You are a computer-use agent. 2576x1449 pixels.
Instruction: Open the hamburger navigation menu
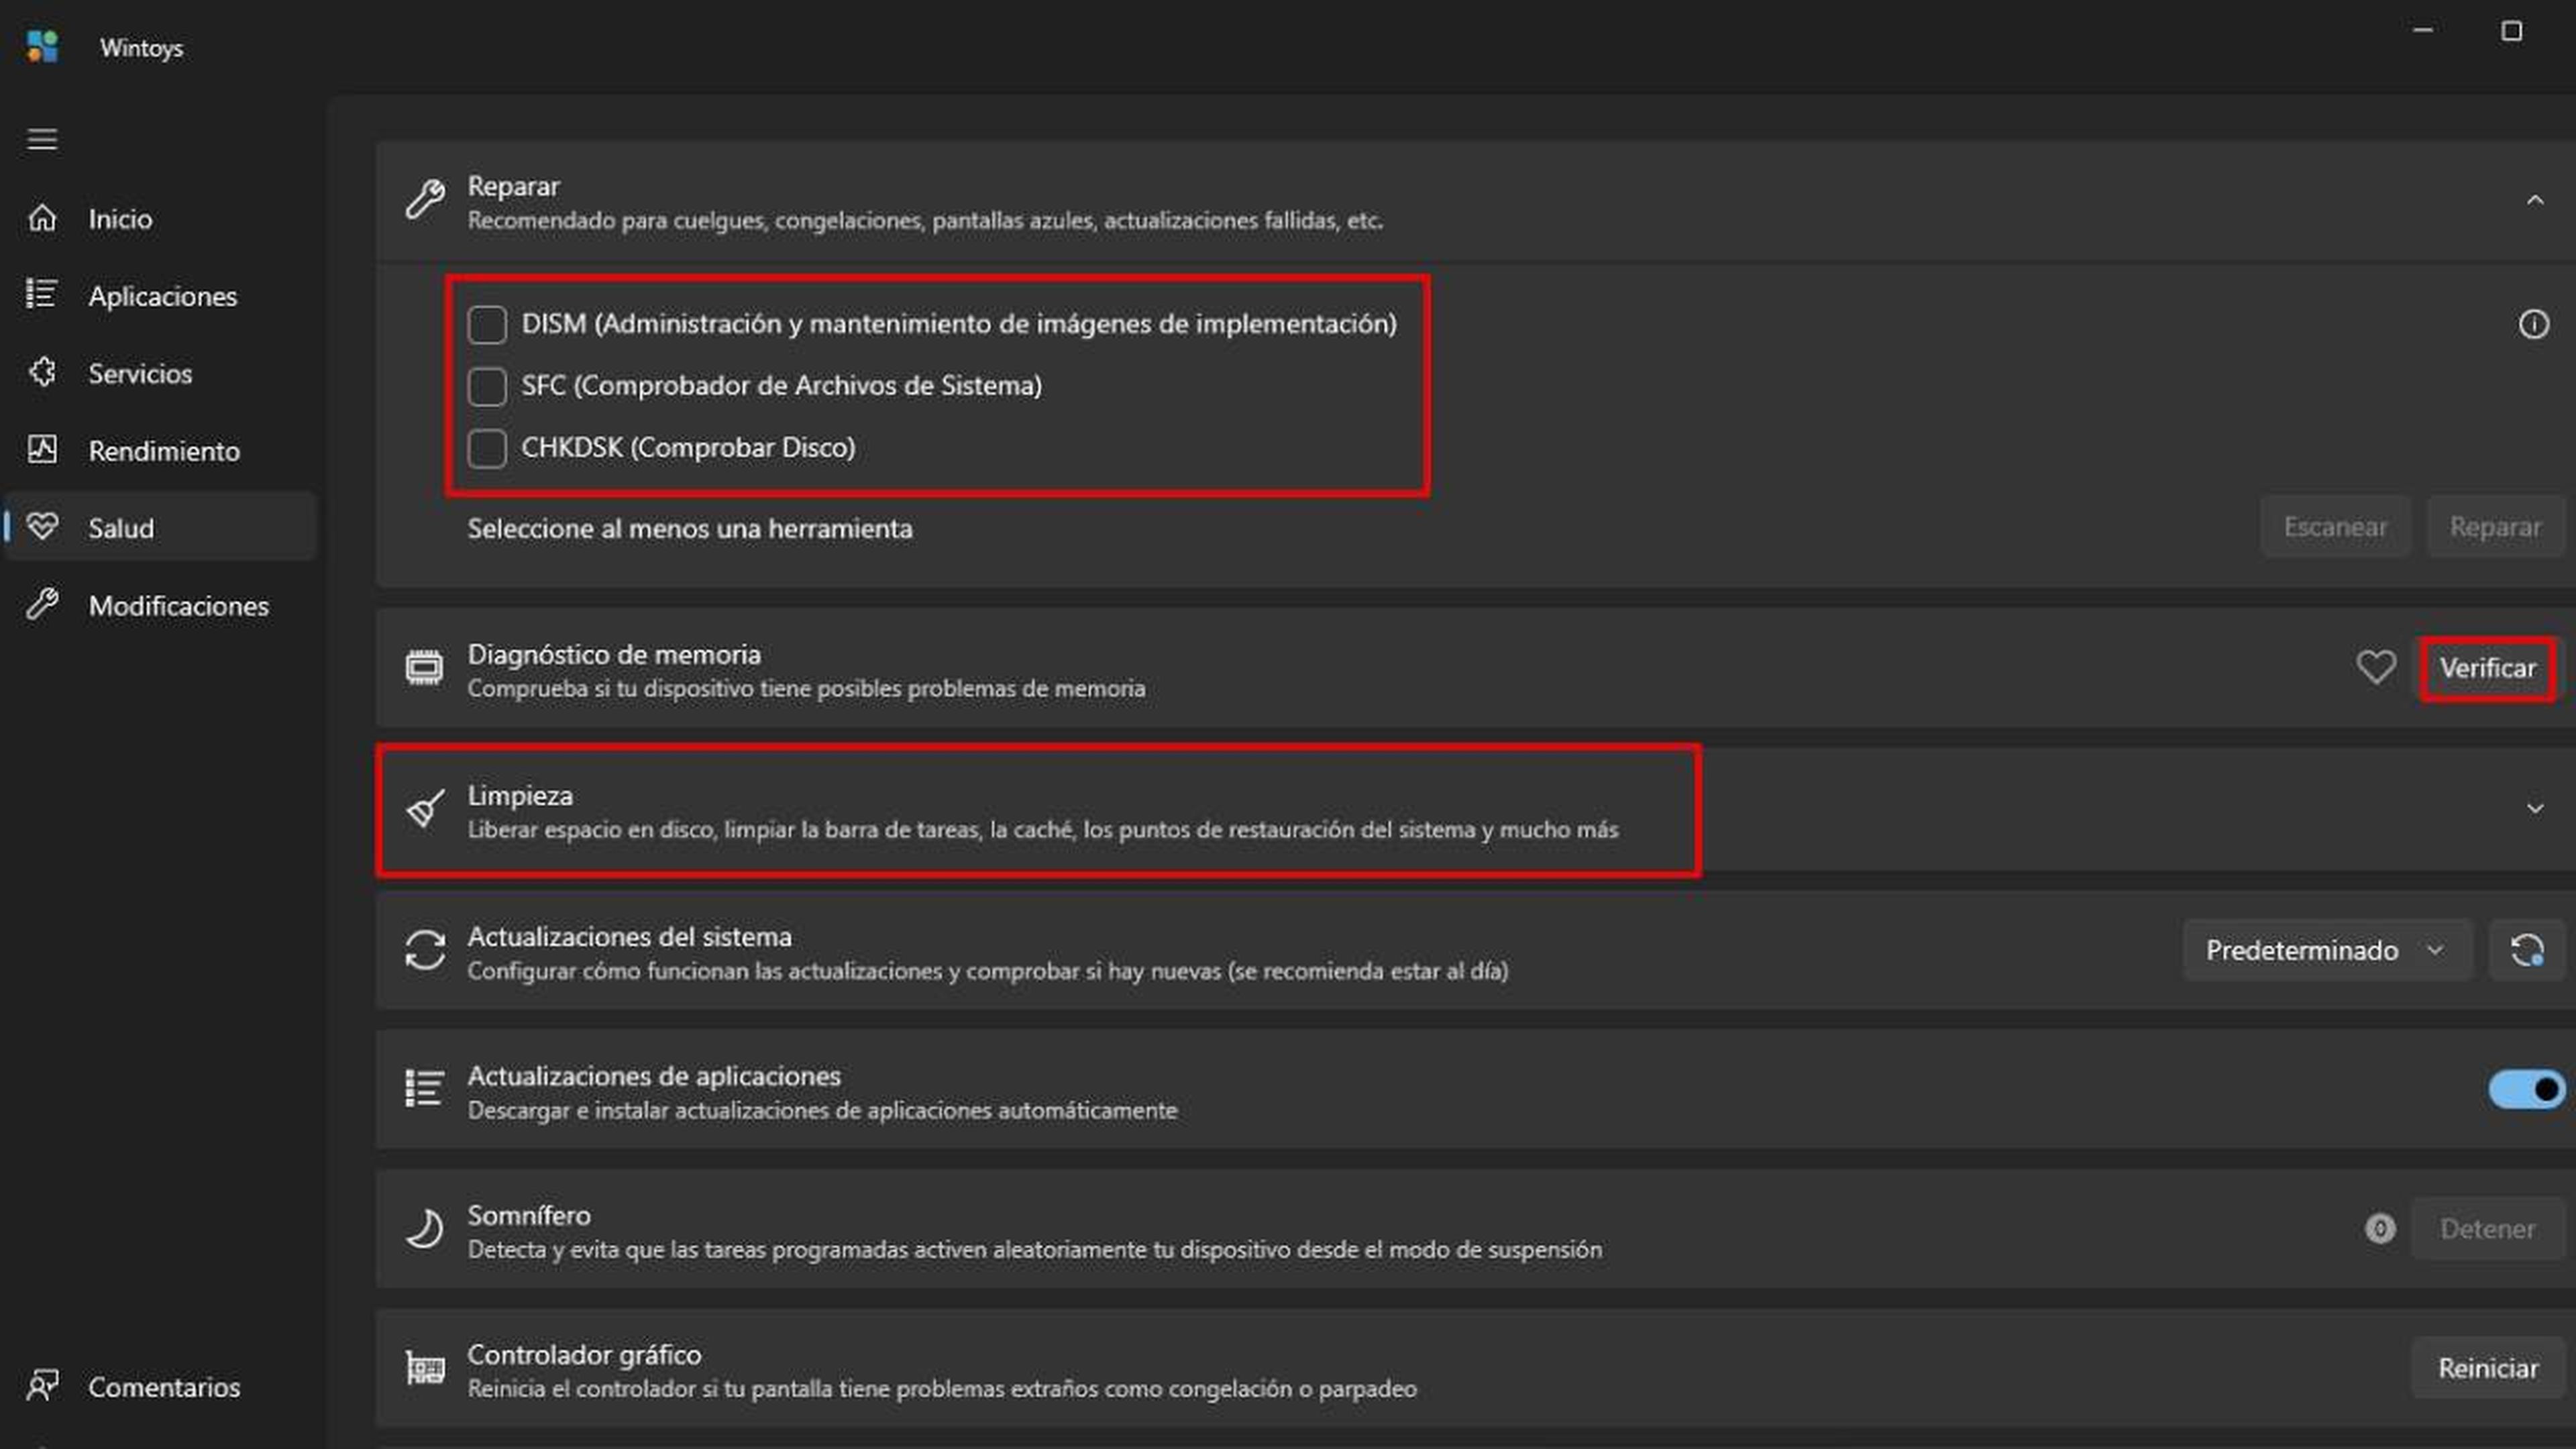42,139
